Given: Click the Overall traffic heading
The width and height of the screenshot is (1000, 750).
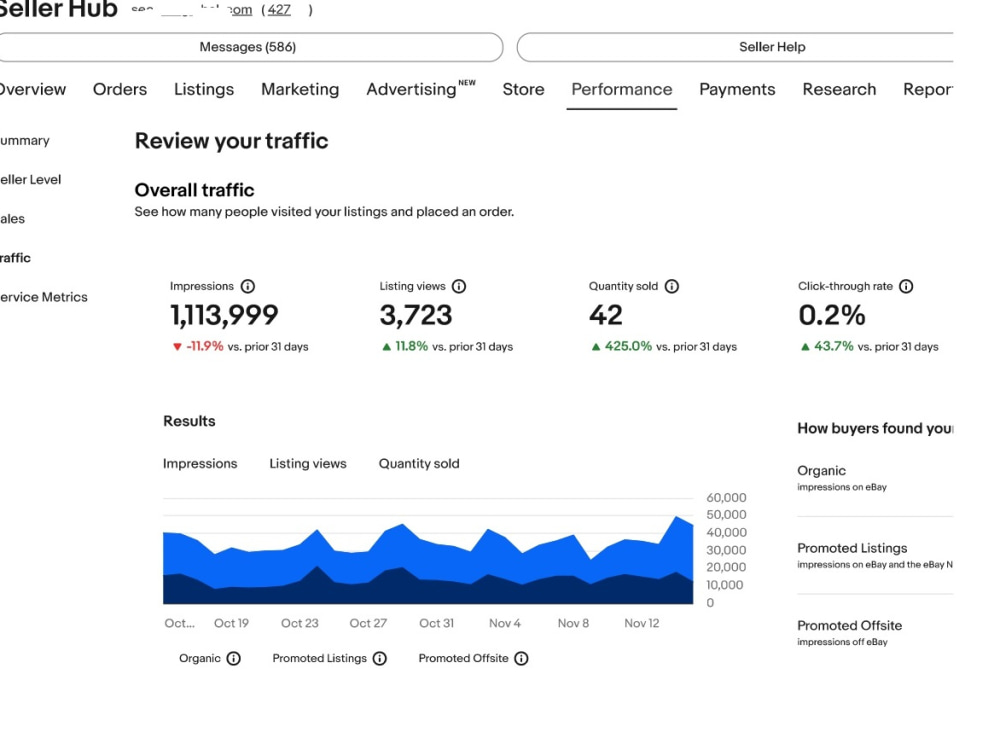Looking at the screenshot, I should point(195,190).
